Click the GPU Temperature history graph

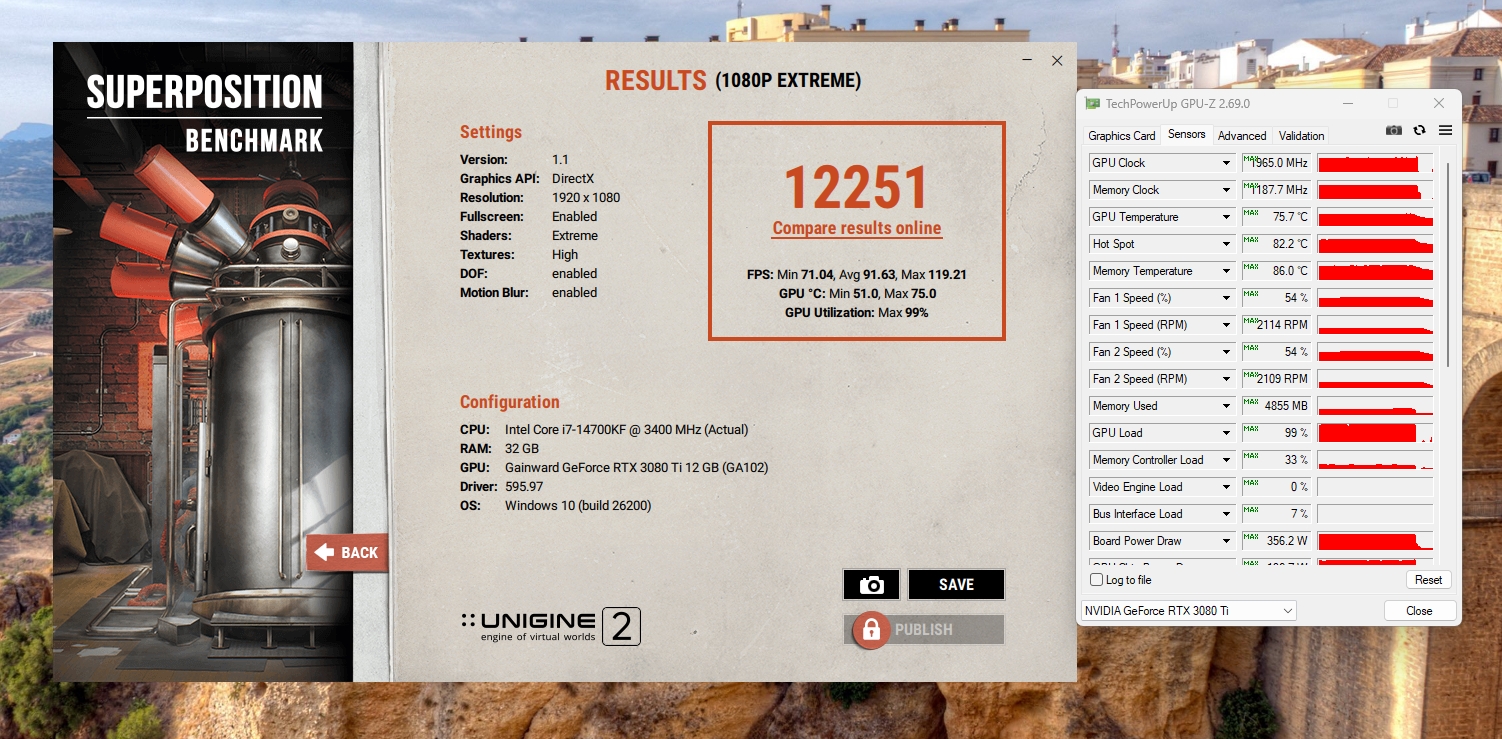(x=1375, y=217)
